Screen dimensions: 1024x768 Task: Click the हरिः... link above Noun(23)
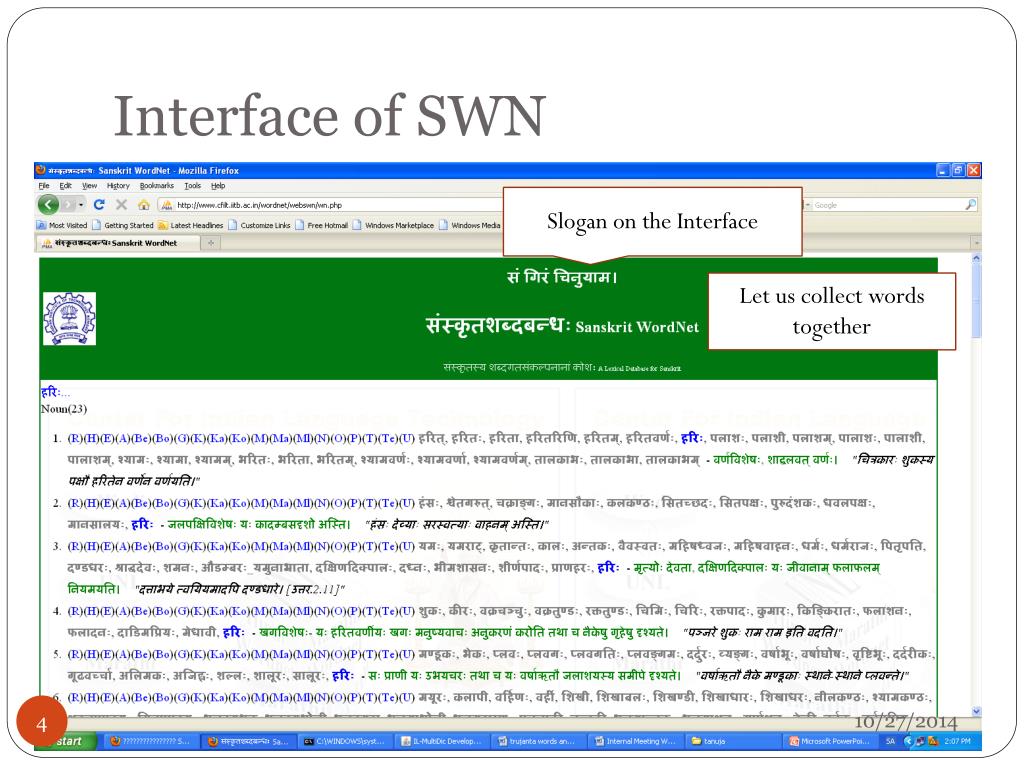pyautogui.click(x=55, y=392)
